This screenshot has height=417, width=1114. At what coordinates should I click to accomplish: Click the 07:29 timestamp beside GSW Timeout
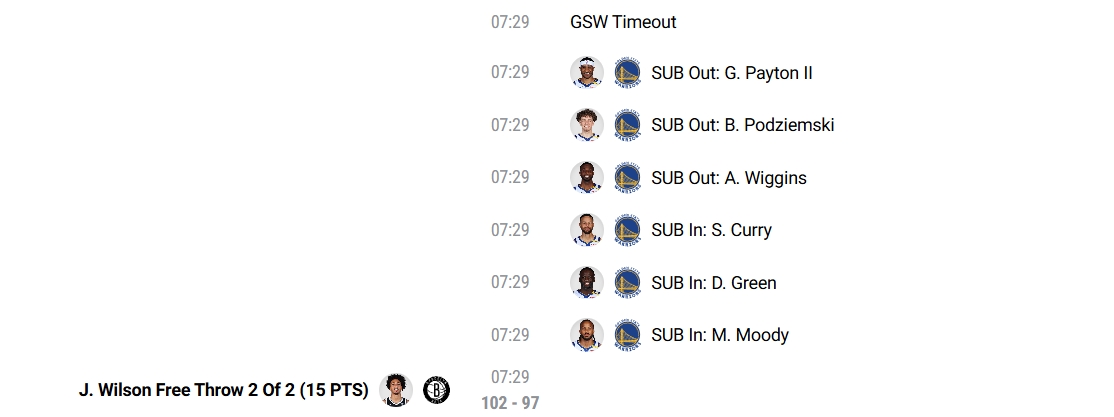point(510,22)
